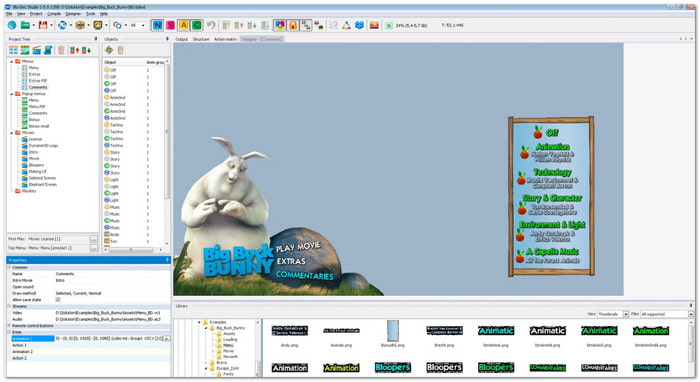Toggle the padlock lock-objects icon
This screenshot has width=700, height=382.
coord(293,25)
